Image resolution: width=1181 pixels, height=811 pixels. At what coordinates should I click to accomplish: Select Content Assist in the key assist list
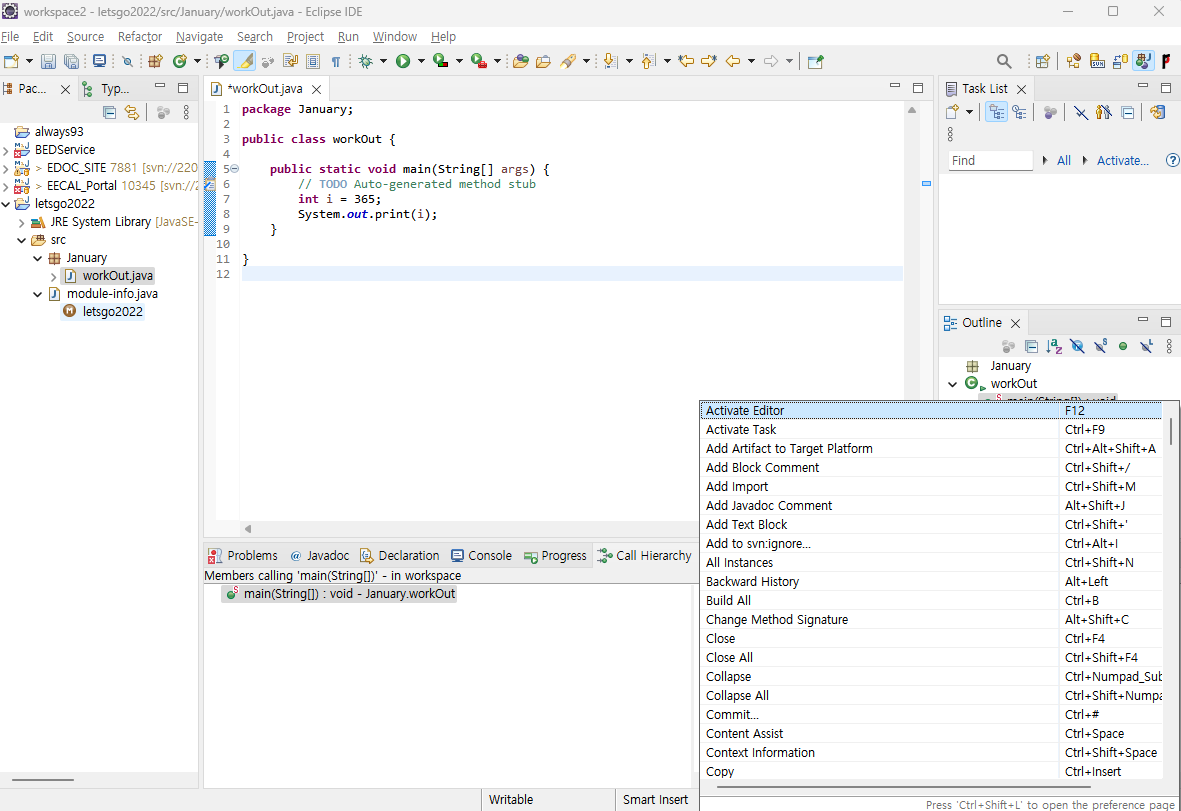931,733
